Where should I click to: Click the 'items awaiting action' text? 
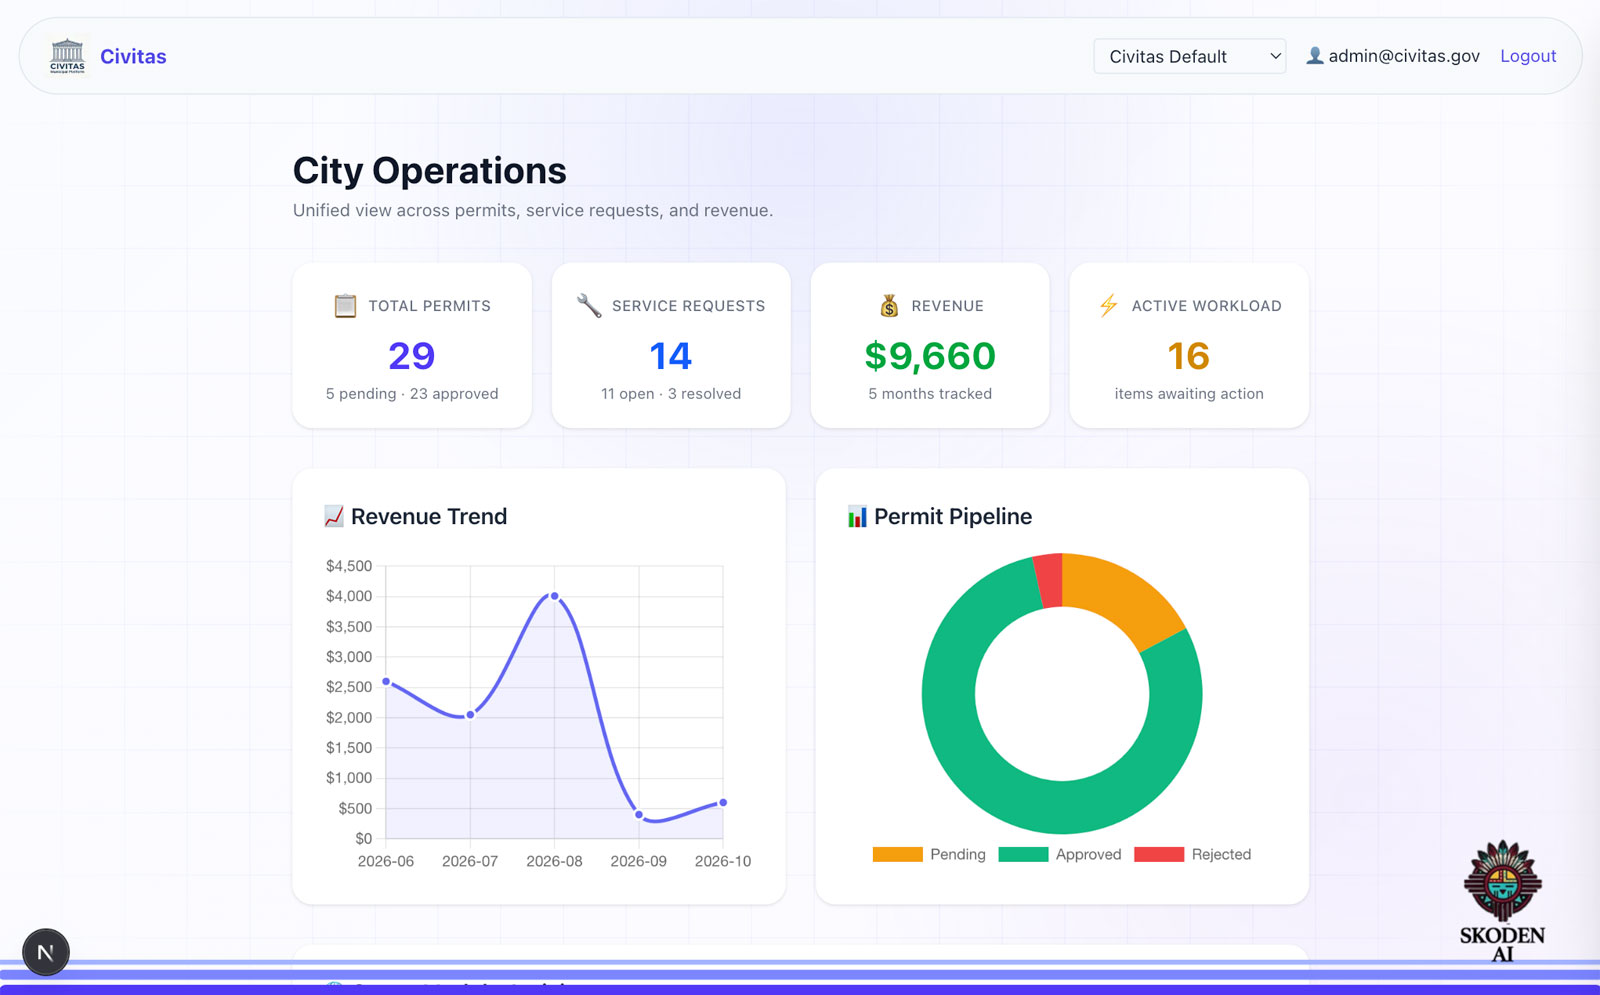coord(1189,394)
